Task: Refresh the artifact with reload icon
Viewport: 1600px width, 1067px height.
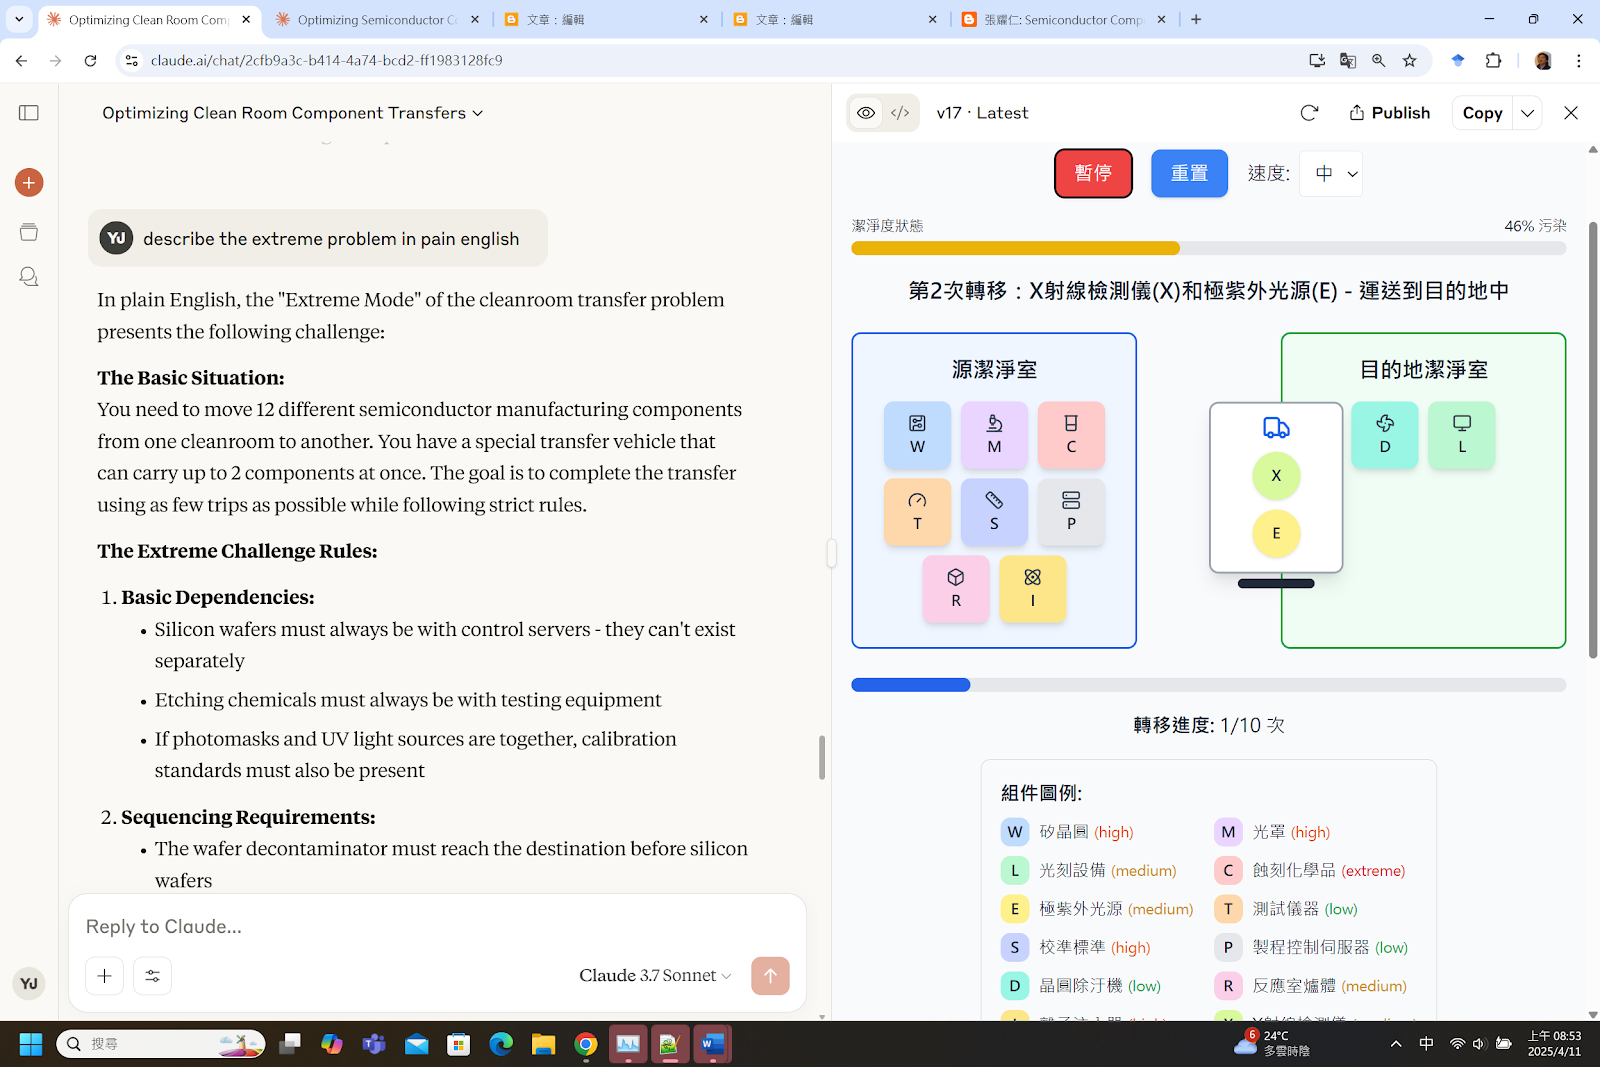Action: tap(1309, 113)
